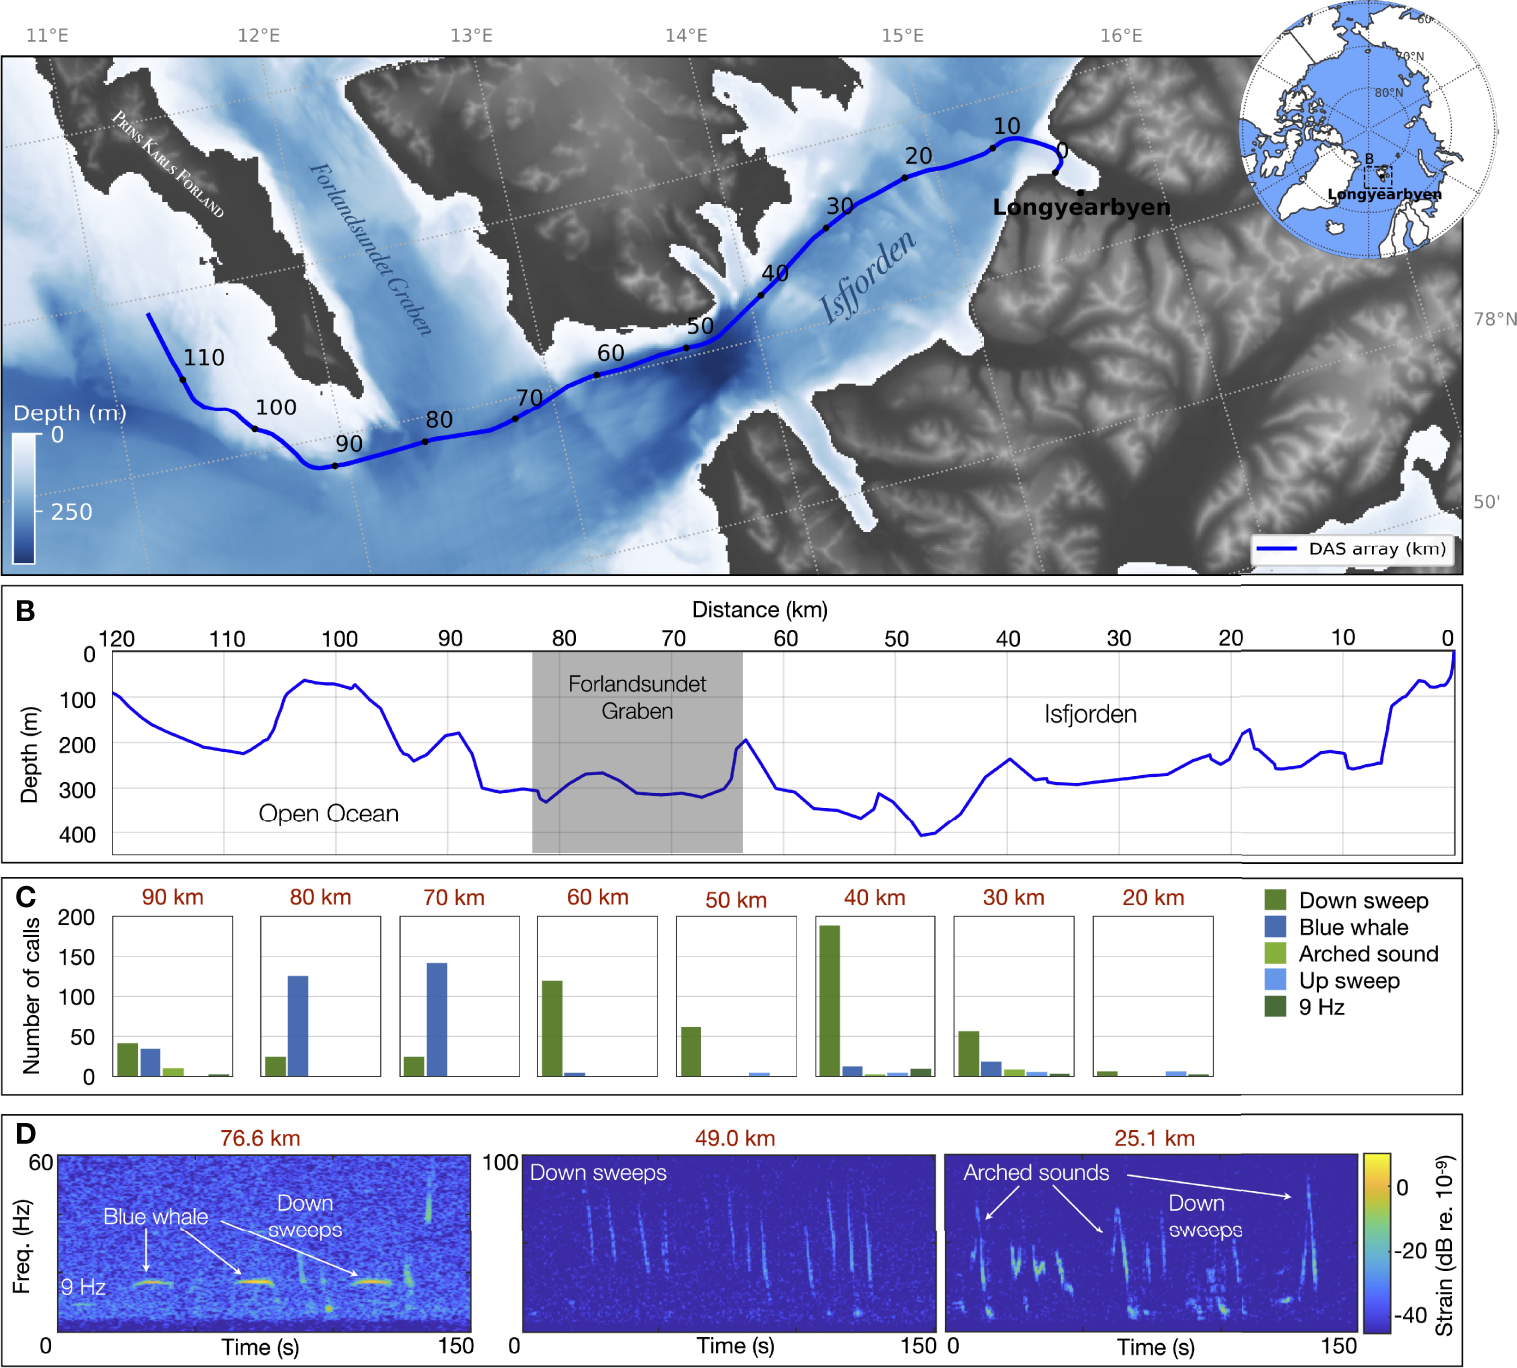Click the Isfjorden label in the depth profile

click(1090, 714)
